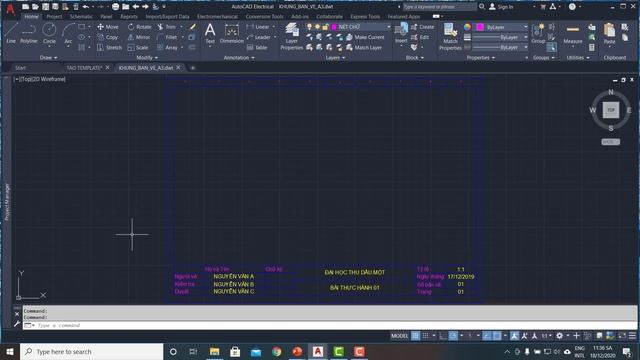This screenshot has height=360, width=640.
Task: Expand the Layers panel
Action: pyautogui.click(x=336, y=58)
